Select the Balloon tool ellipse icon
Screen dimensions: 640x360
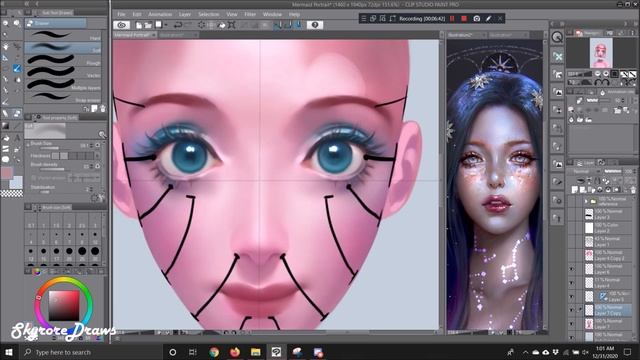5,159
